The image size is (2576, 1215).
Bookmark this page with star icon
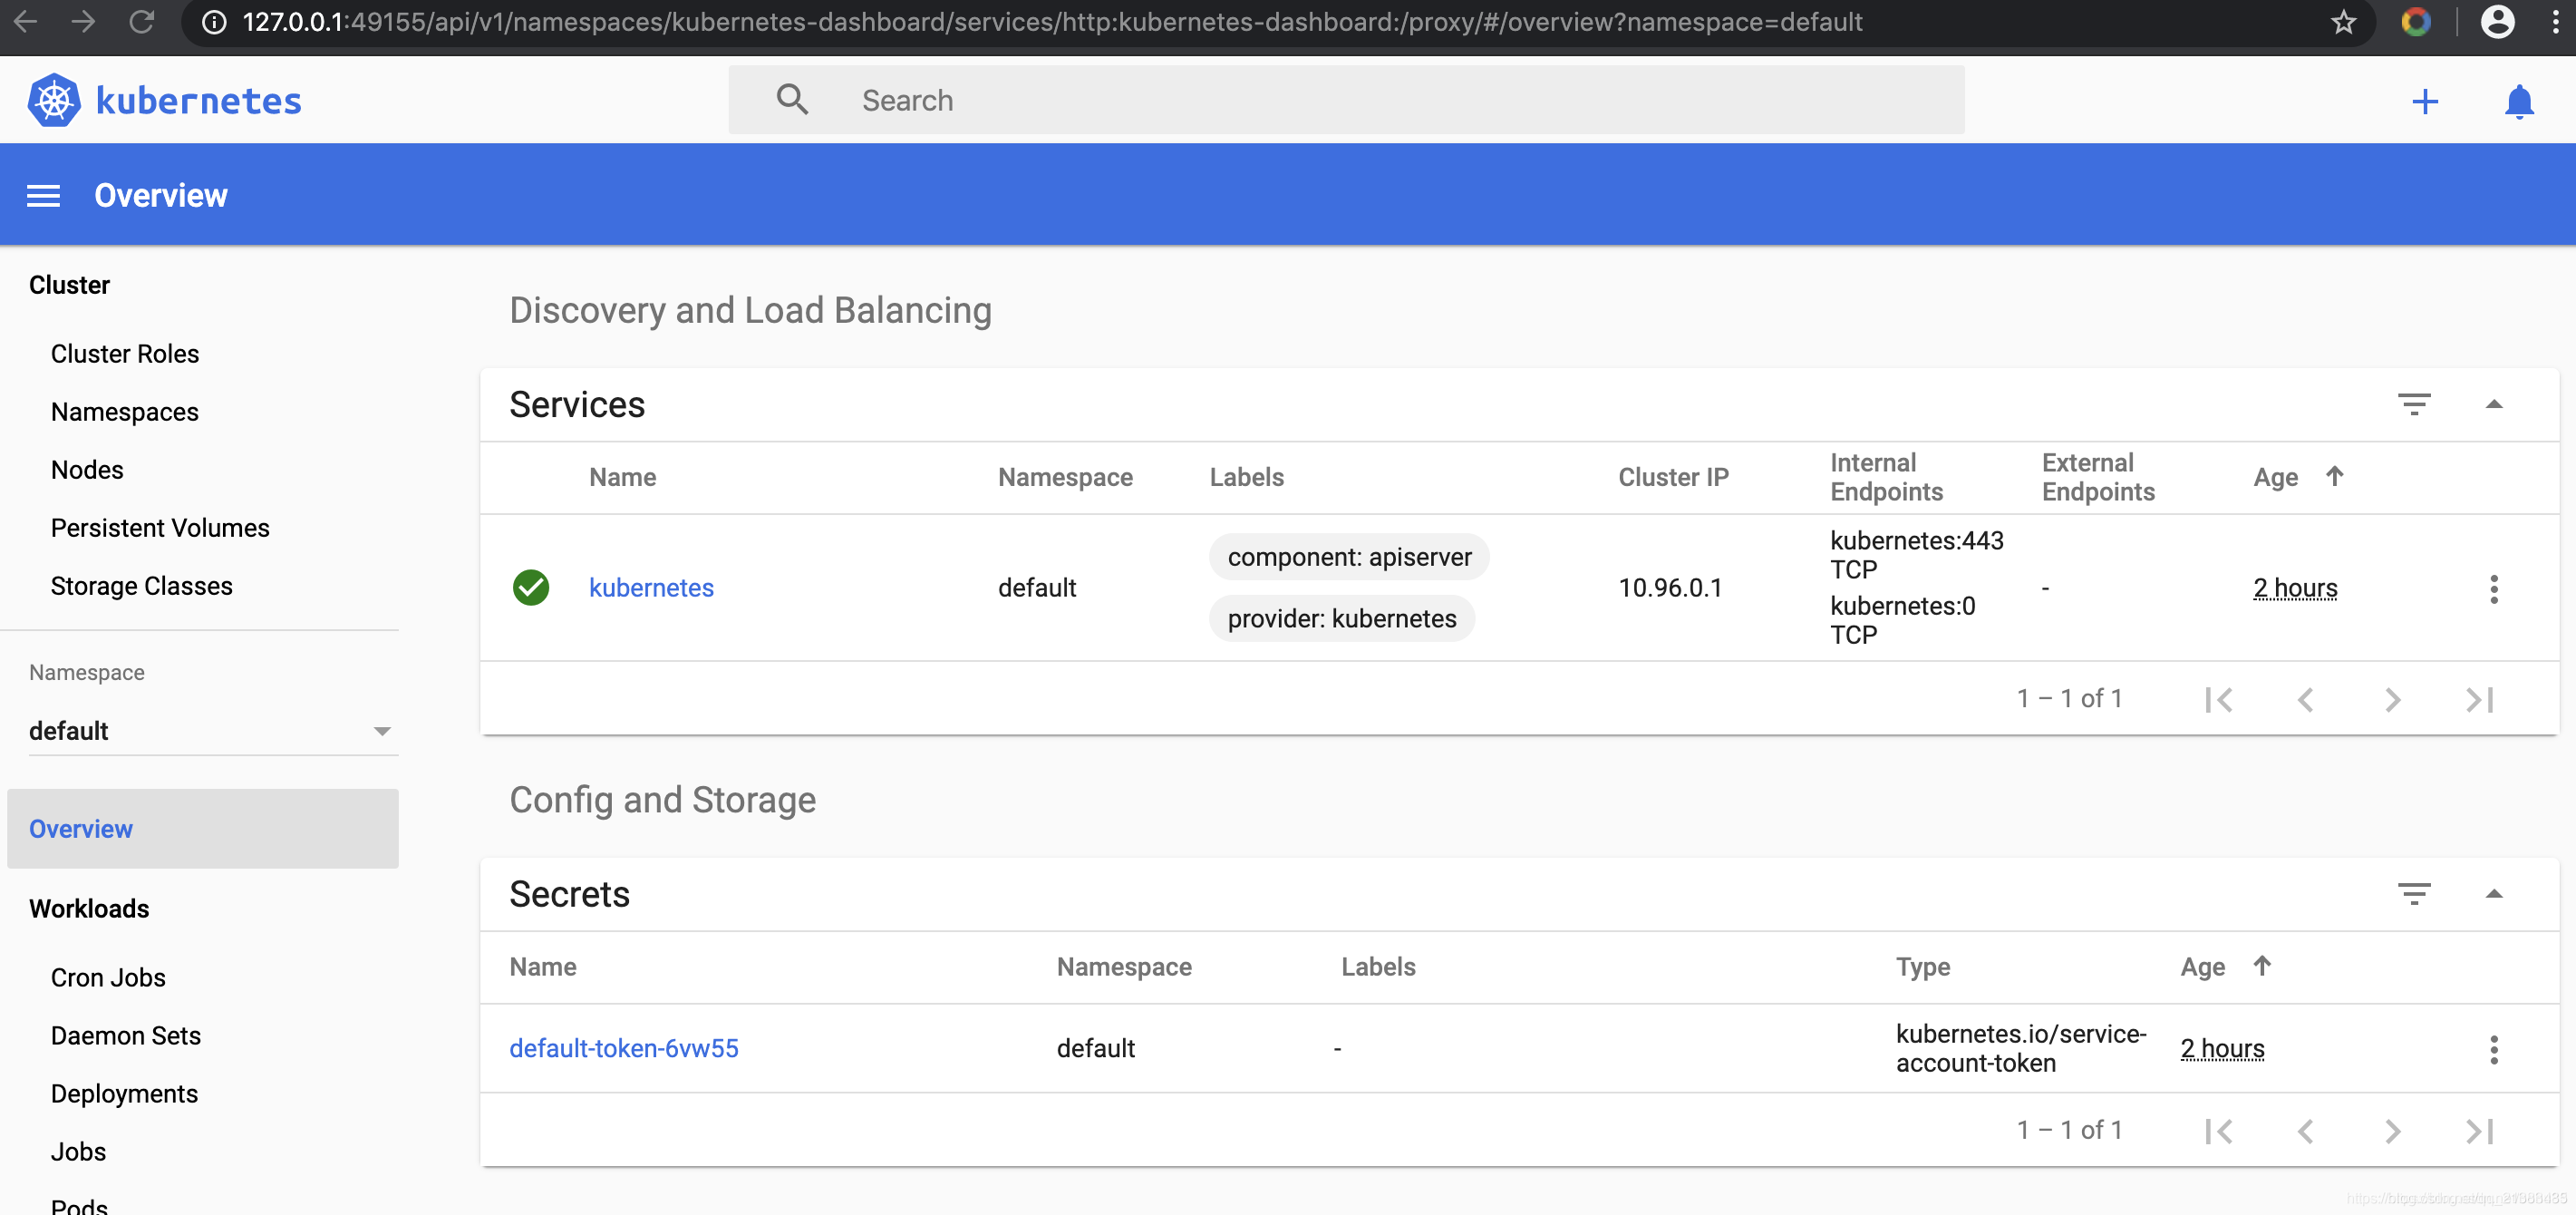(x=2343, y=22)
